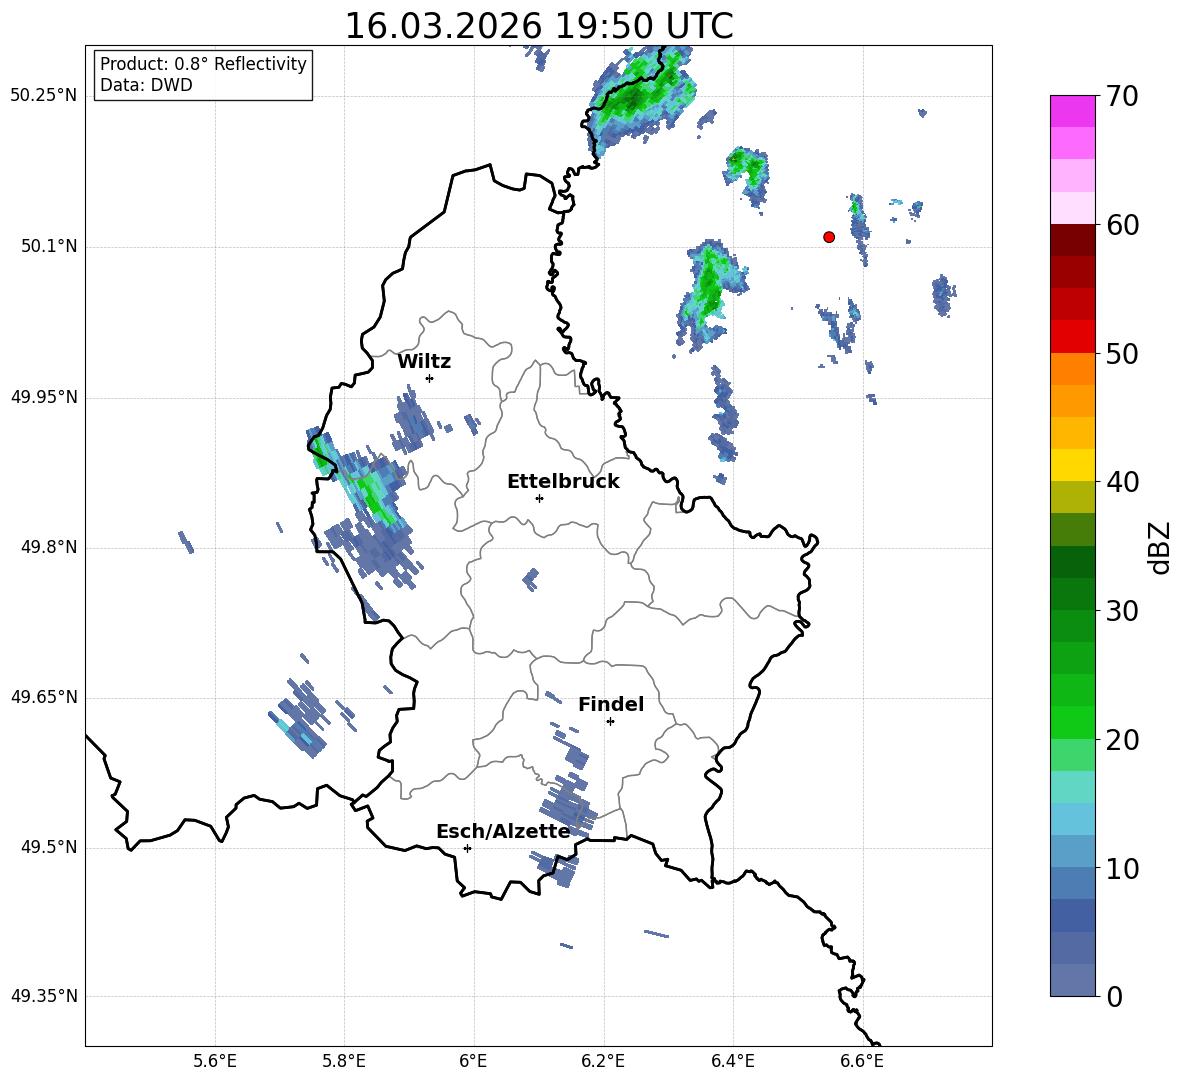Click the Ettelbruck city label
The width and height of the screenshot is (1184, 1081).
point(563,482)
